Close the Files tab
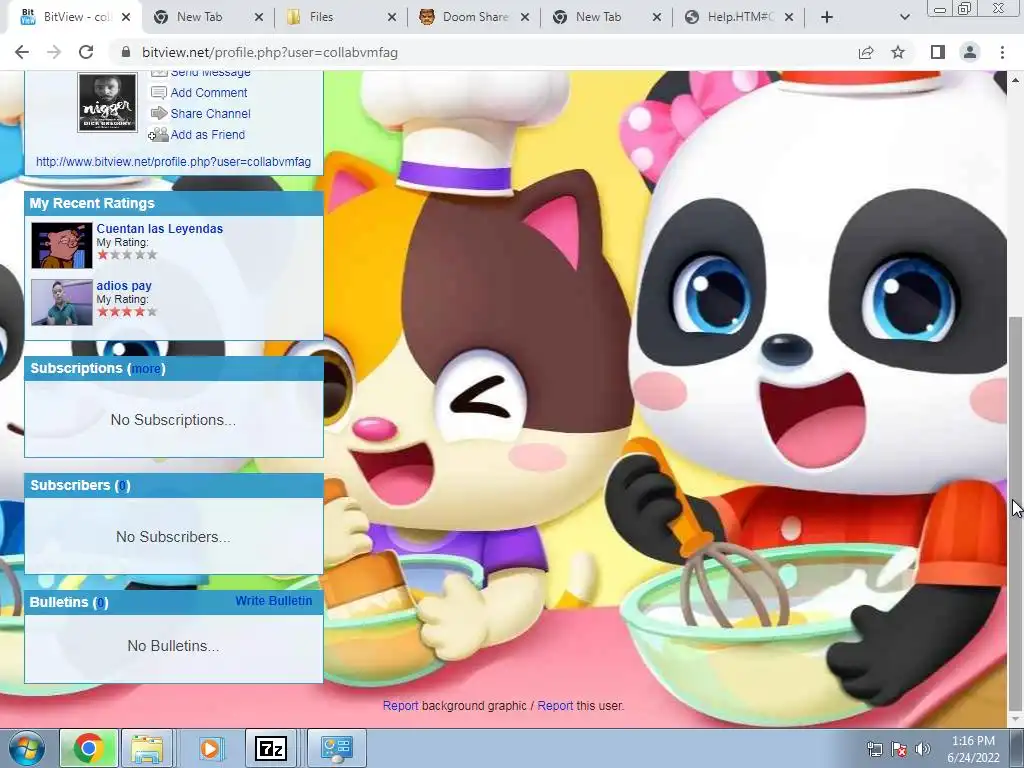Viewport: 1024px width, 768px height. coord(392,17)
